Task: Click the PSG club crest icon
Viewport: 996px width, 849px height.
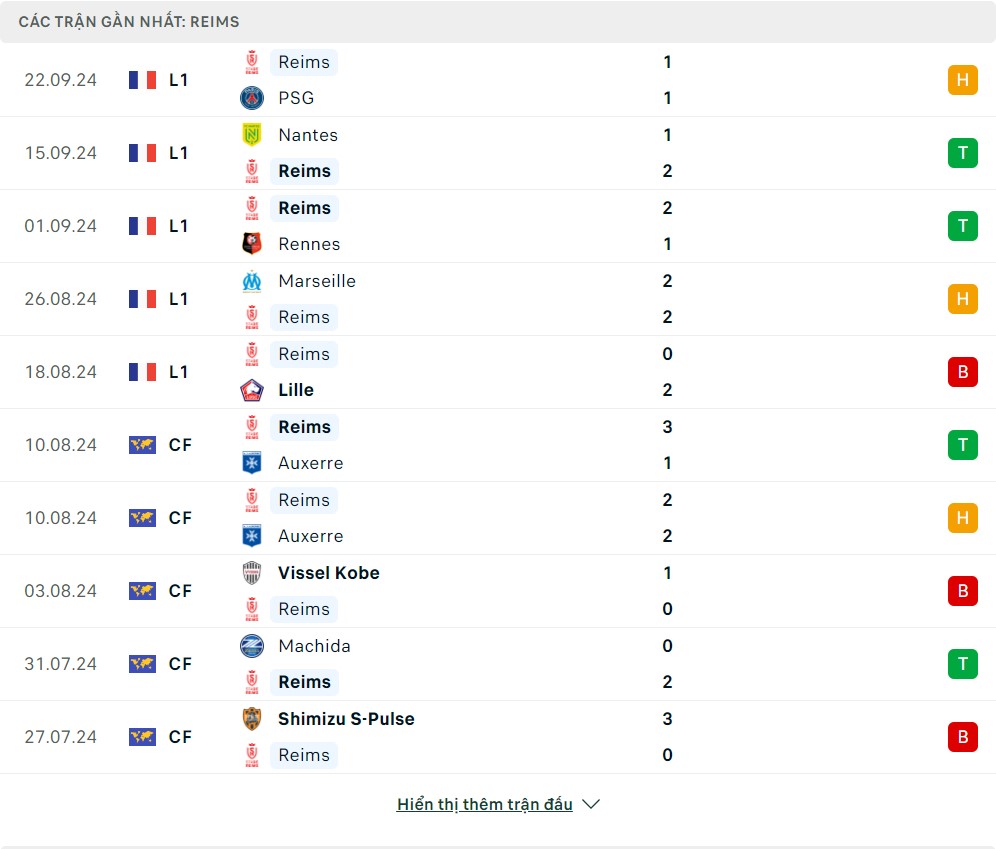Action: click(251, 98)
